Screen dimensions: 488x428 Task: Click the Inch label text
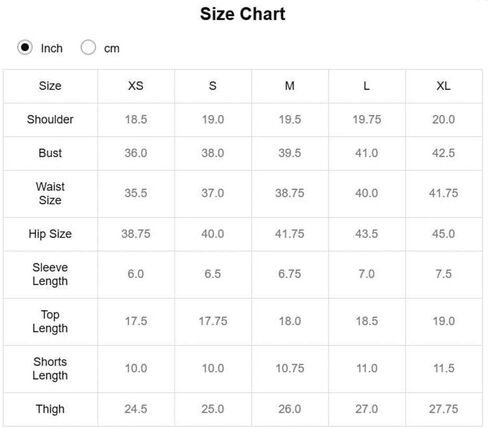click(x=52, y=48)
